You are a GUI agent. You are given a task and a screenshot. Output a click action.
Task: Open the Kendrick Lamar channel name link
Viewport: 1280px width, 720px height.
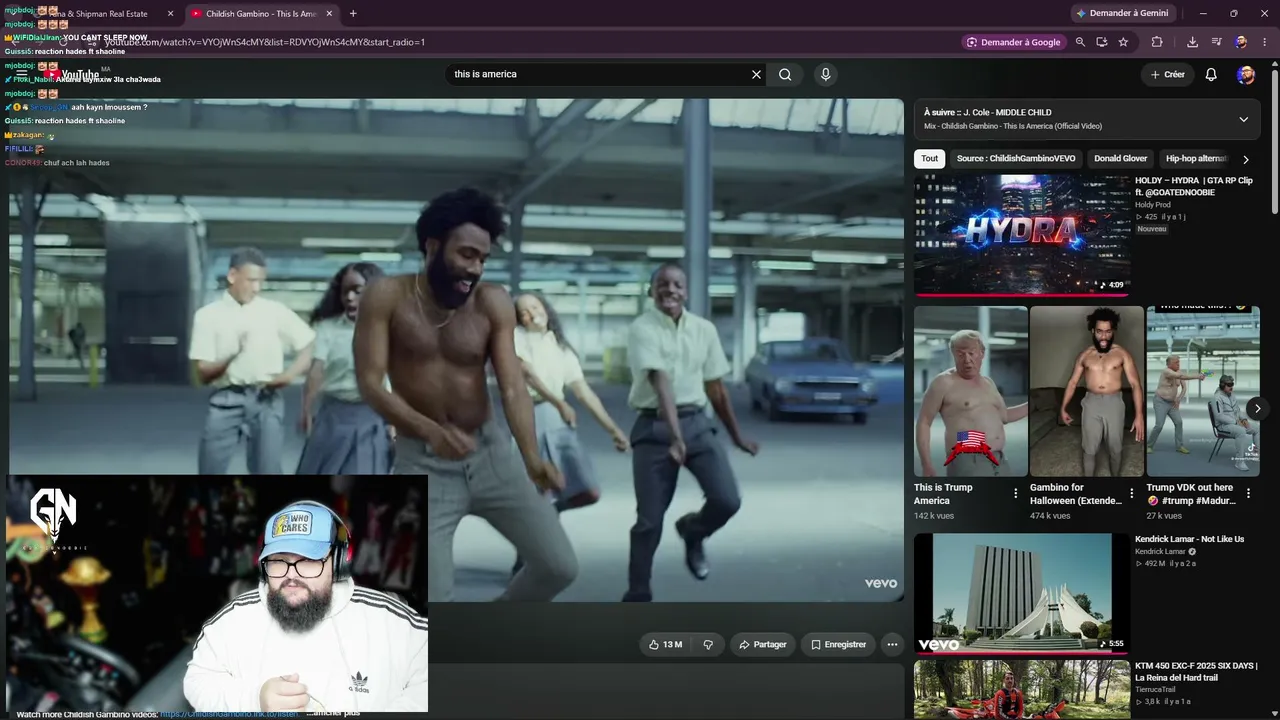click(1160, 552)
